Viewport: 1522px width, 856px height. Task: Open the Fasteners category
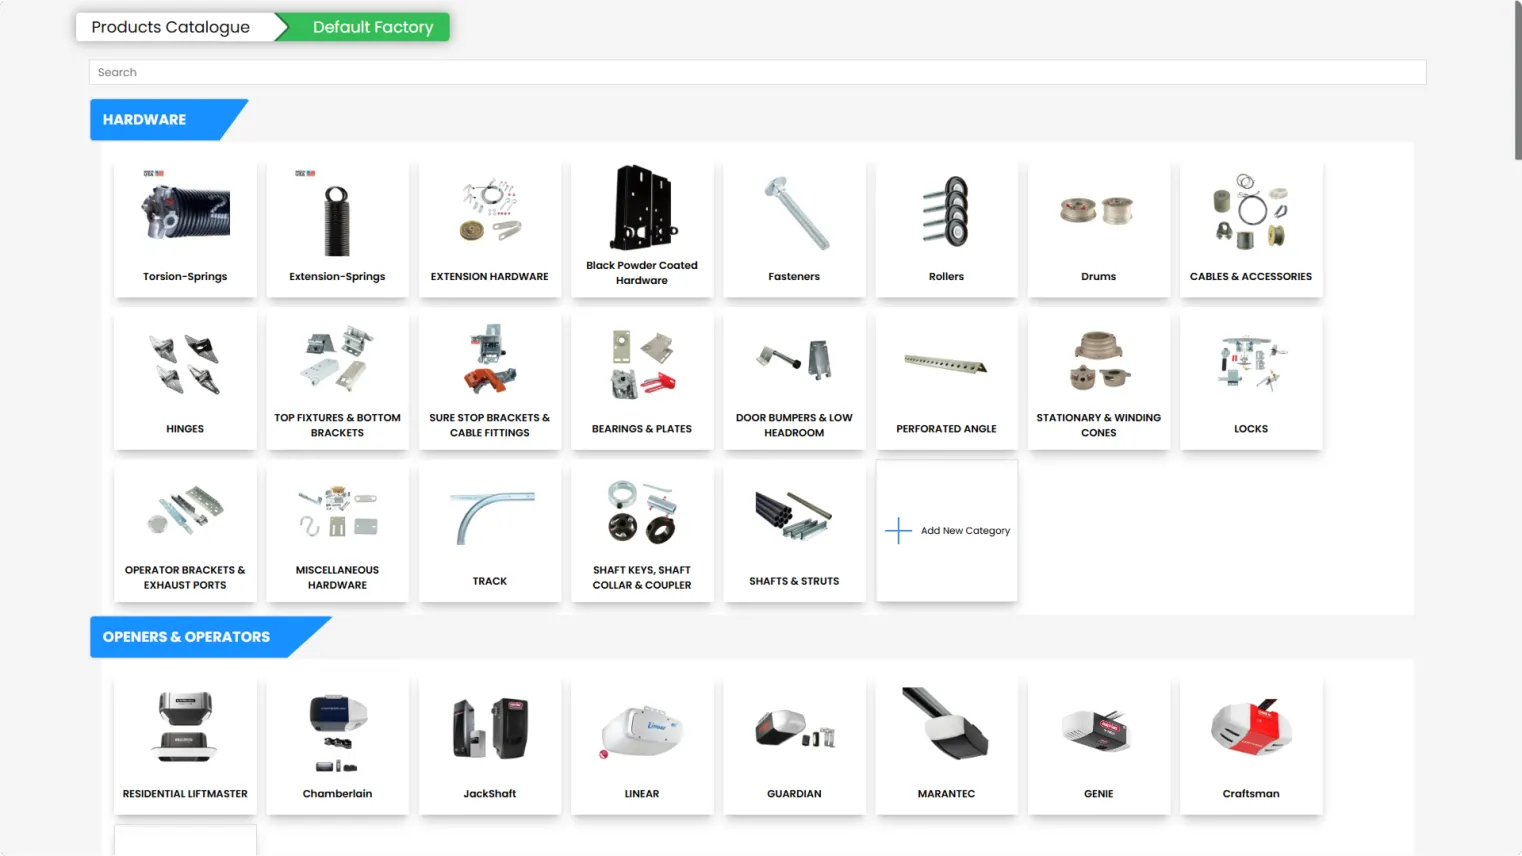point(794,228)
